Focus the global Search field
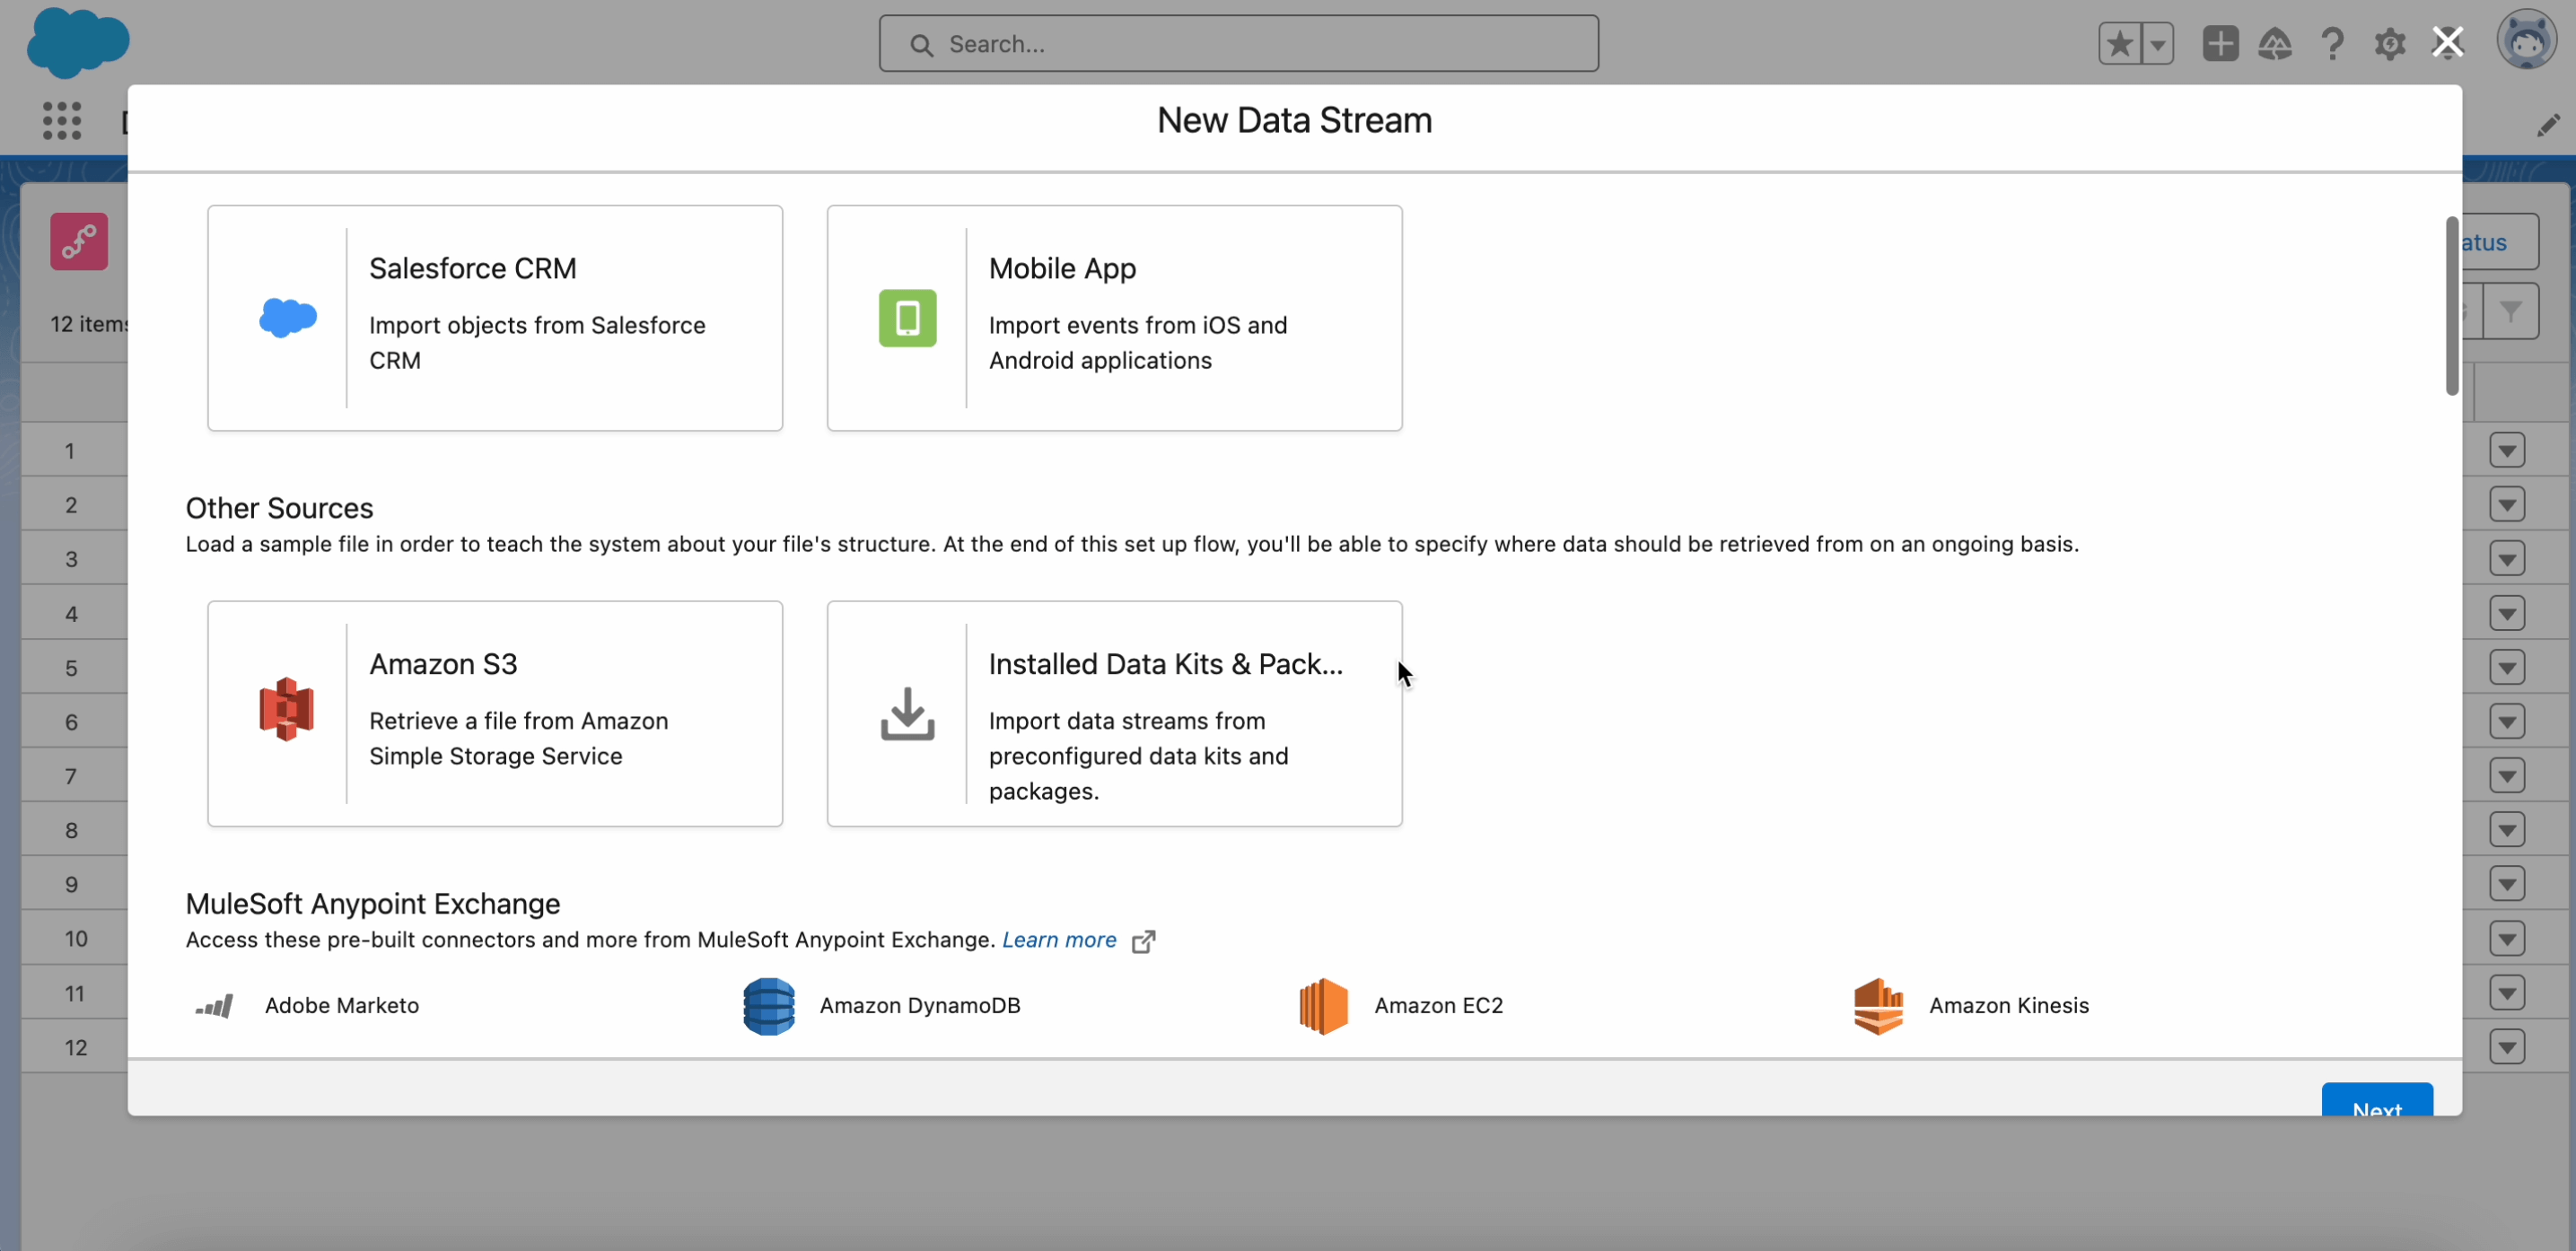This screenshot has height=1251, width=2576. coord(1238,44)
